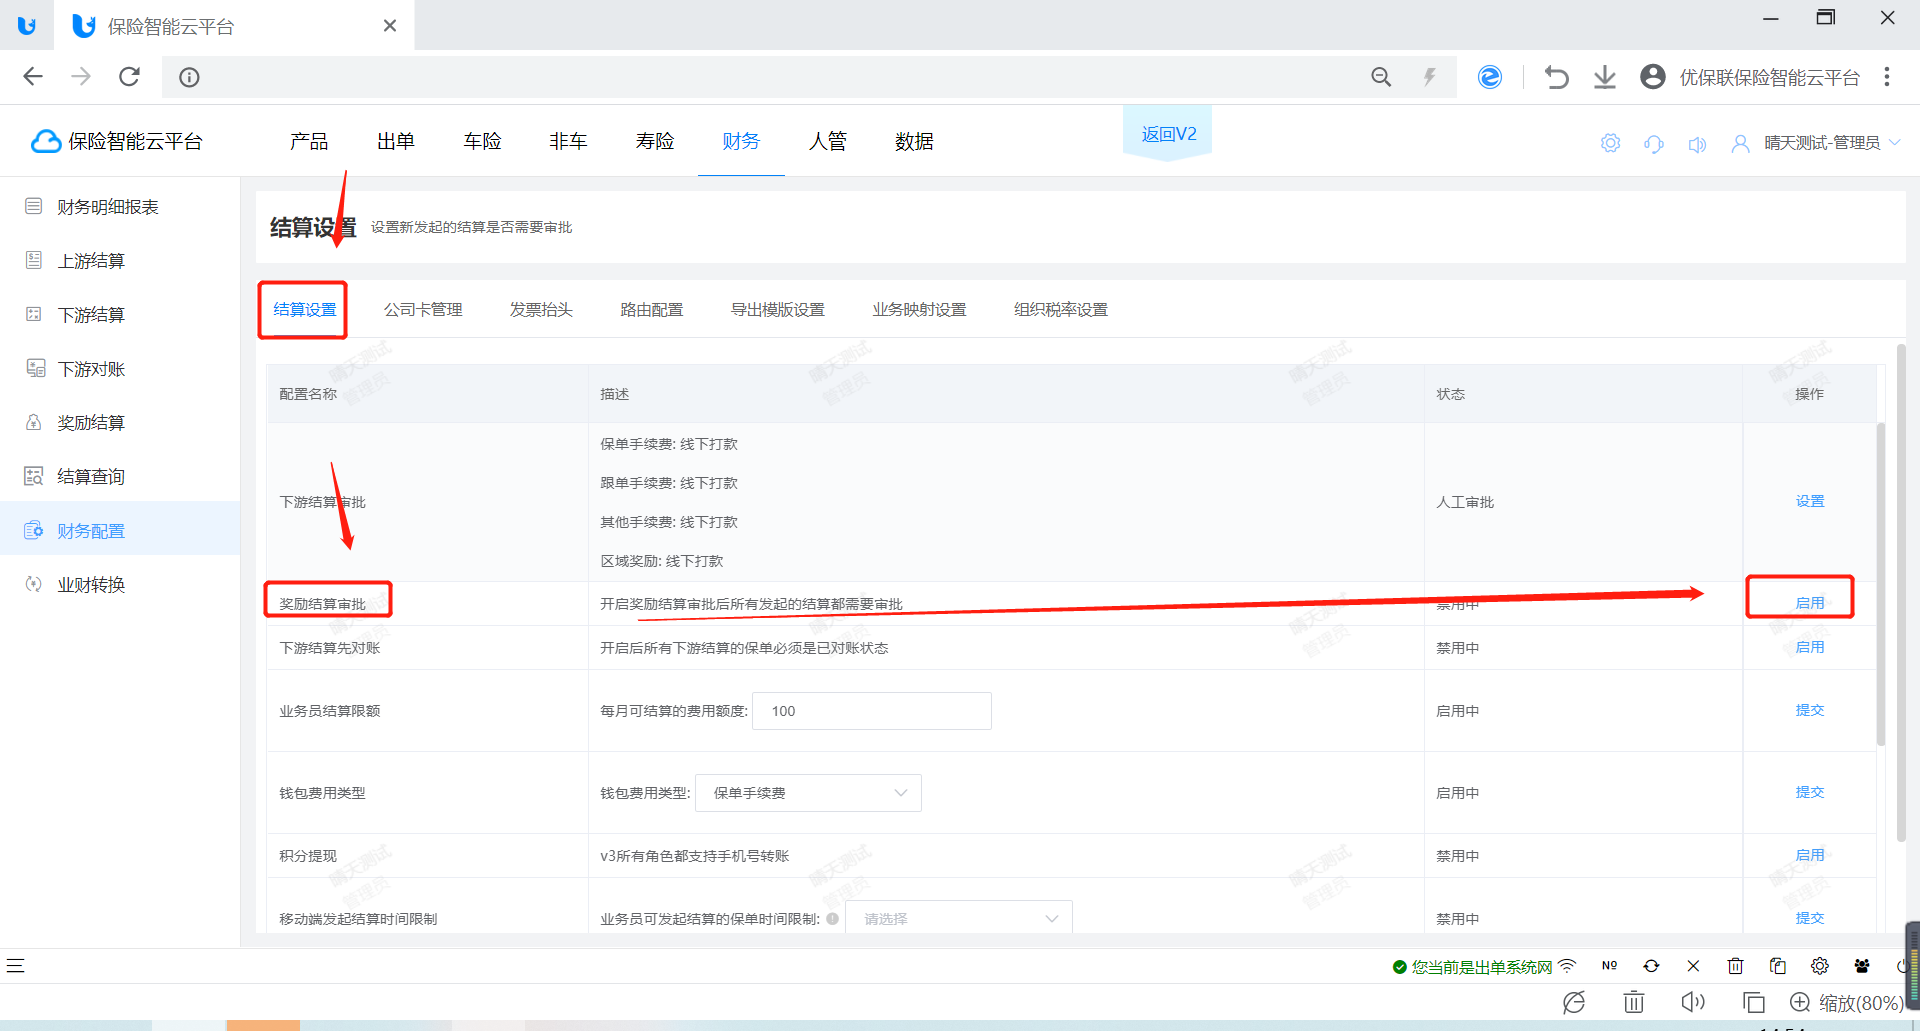The image size is (1920, 1031).
Task: Open the 寿险 top menu
Action: click(655, 141)
